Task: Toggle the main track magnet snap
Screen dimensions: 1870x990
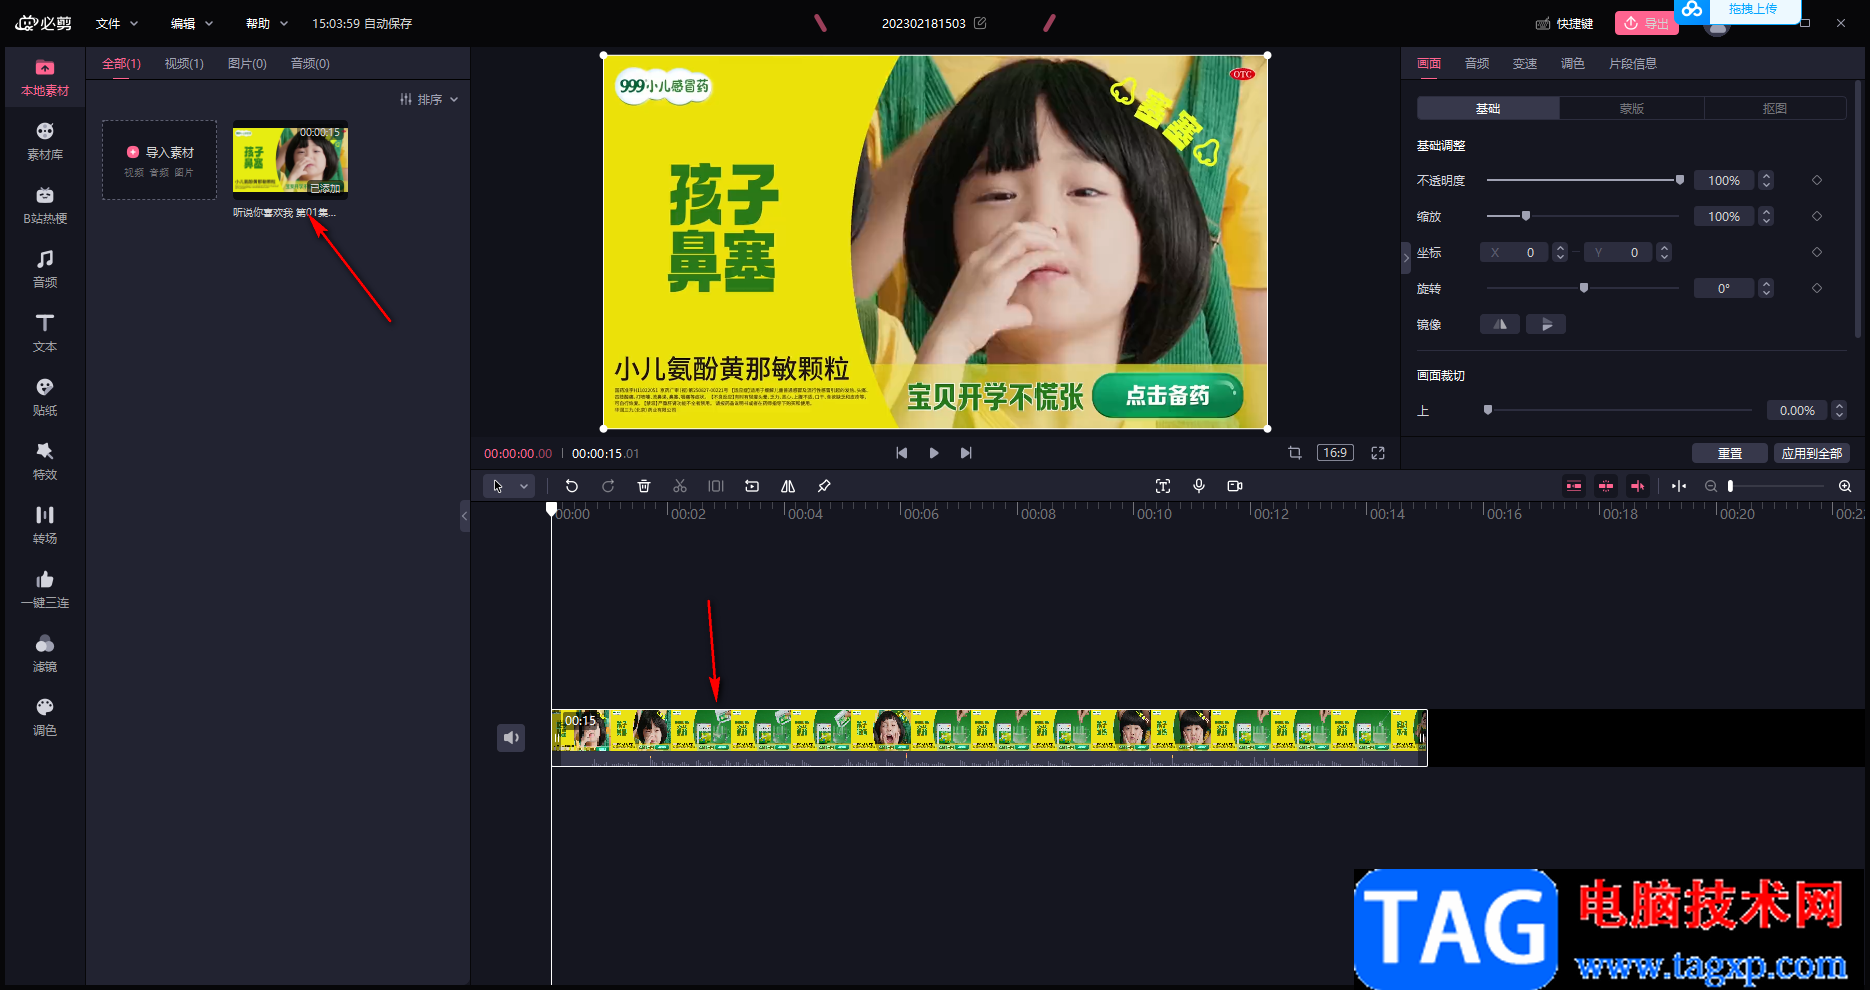Action: [x=1574, y=486]
